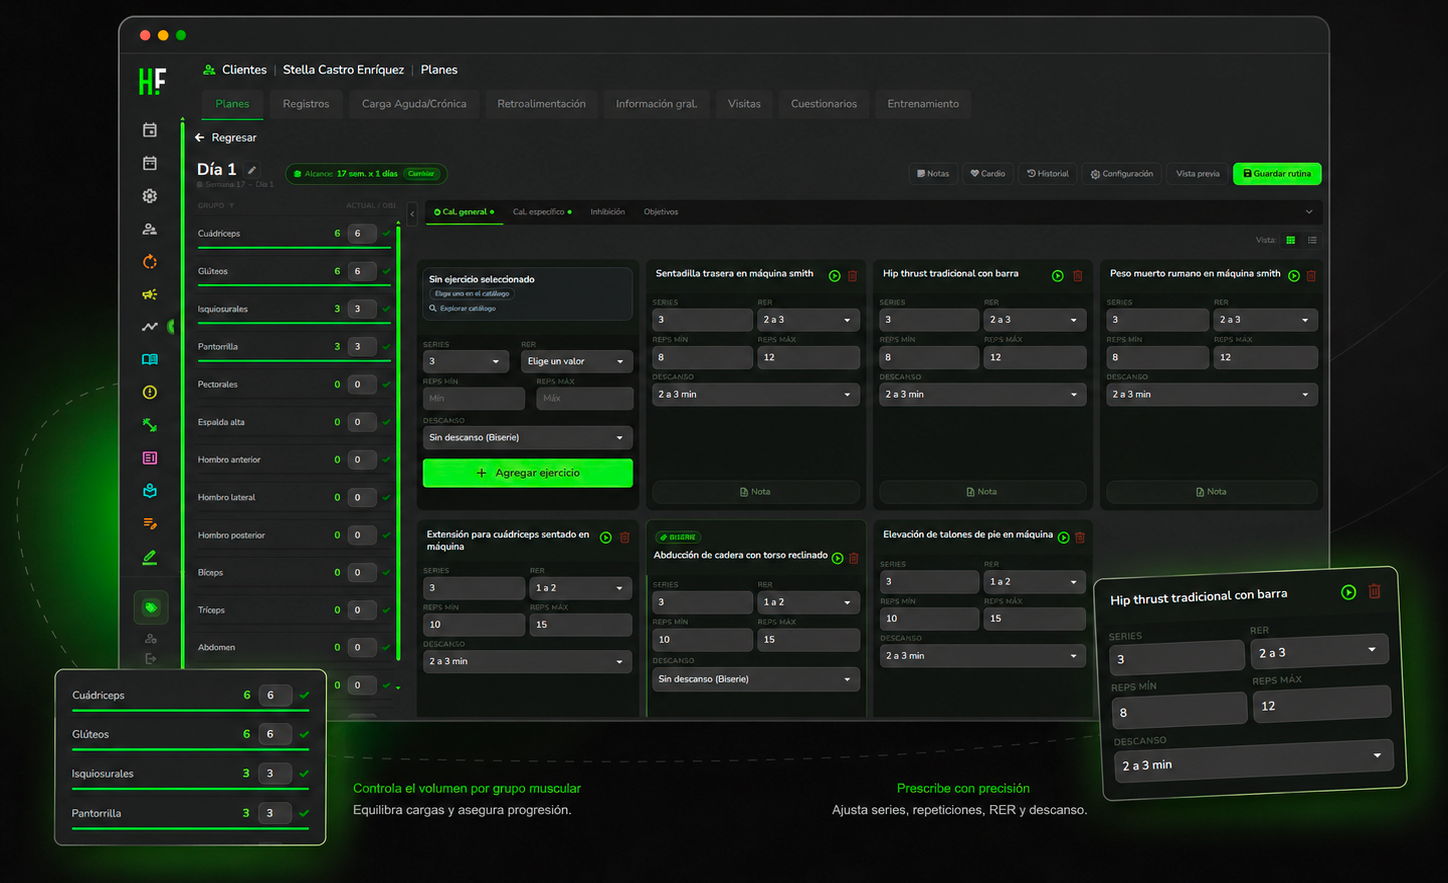Toggle the green check for Hombro posterior
The image size is (1448, 883).
click(387, 535)
